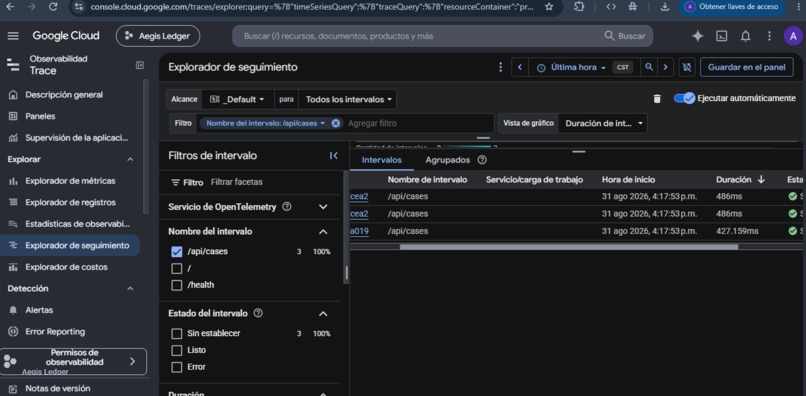Open Permisos de observabilidad button
The height and width of the screenshot is (396, 806).
point(74,362)
